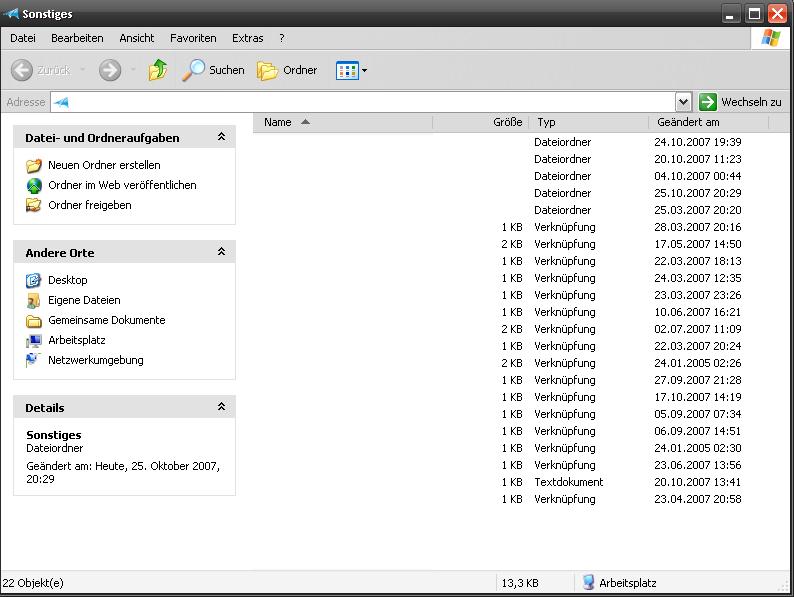Click the Zurück back arrow

click(22, 70)
